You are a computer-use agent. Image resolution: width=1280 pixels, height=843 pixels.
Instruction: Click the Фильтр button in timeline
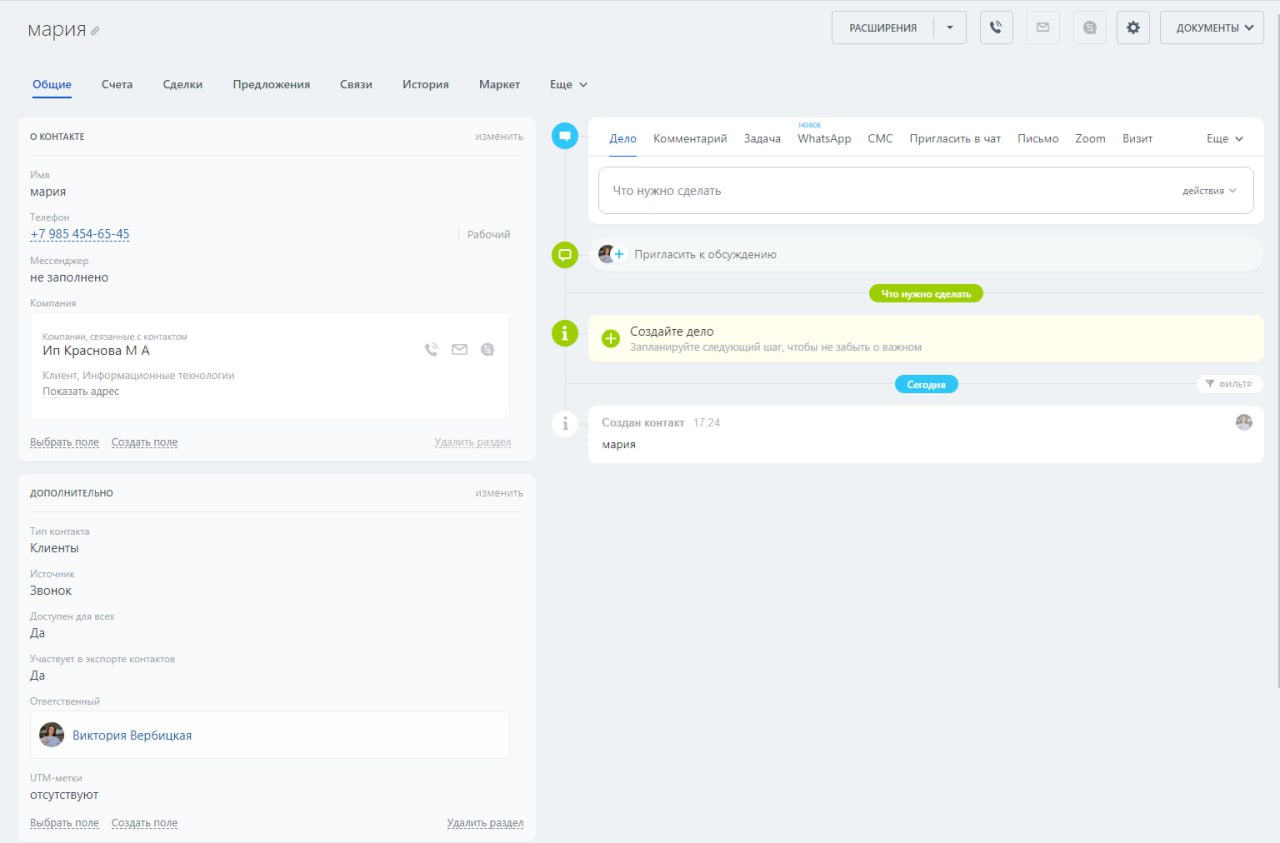[x=1229, y=384]
